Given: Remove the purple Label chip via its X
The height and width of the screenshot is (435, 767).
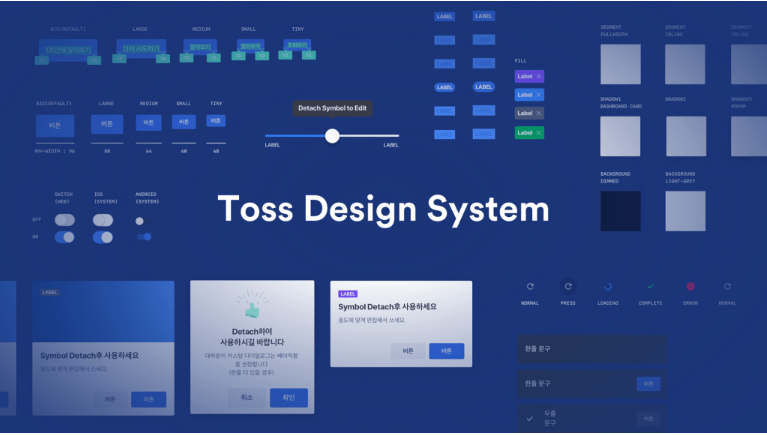Looking at the screenshot, I should point(539,76).
